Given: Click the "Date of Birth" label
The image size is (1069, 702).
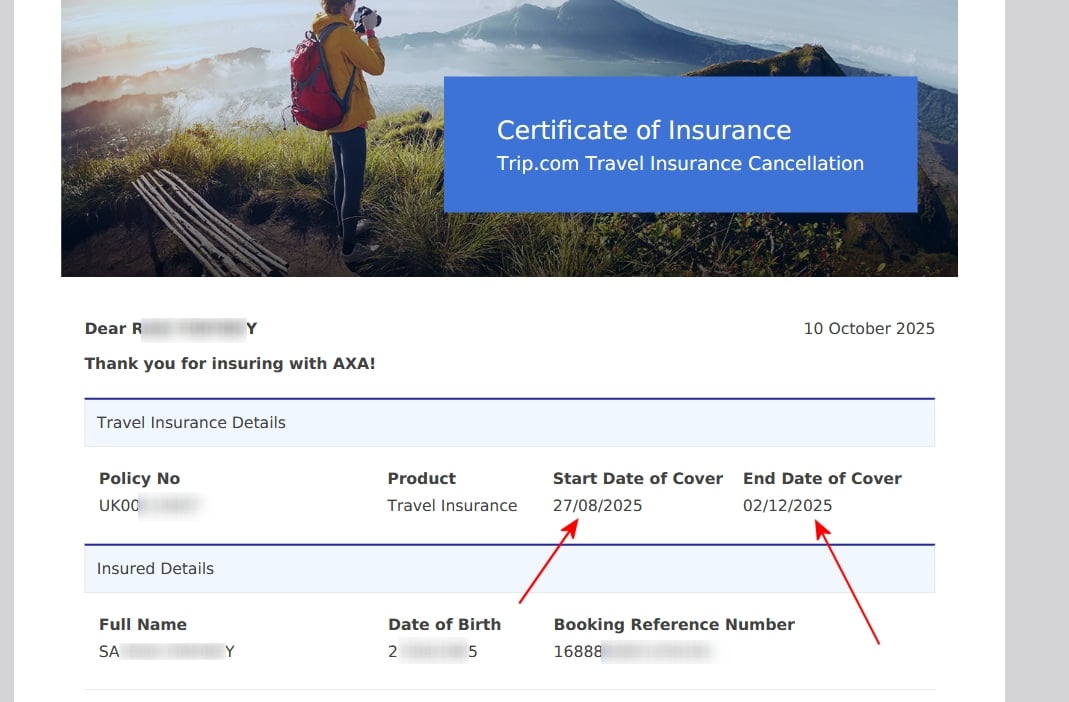Looking at the screenshot, I should tap(444, 625).
